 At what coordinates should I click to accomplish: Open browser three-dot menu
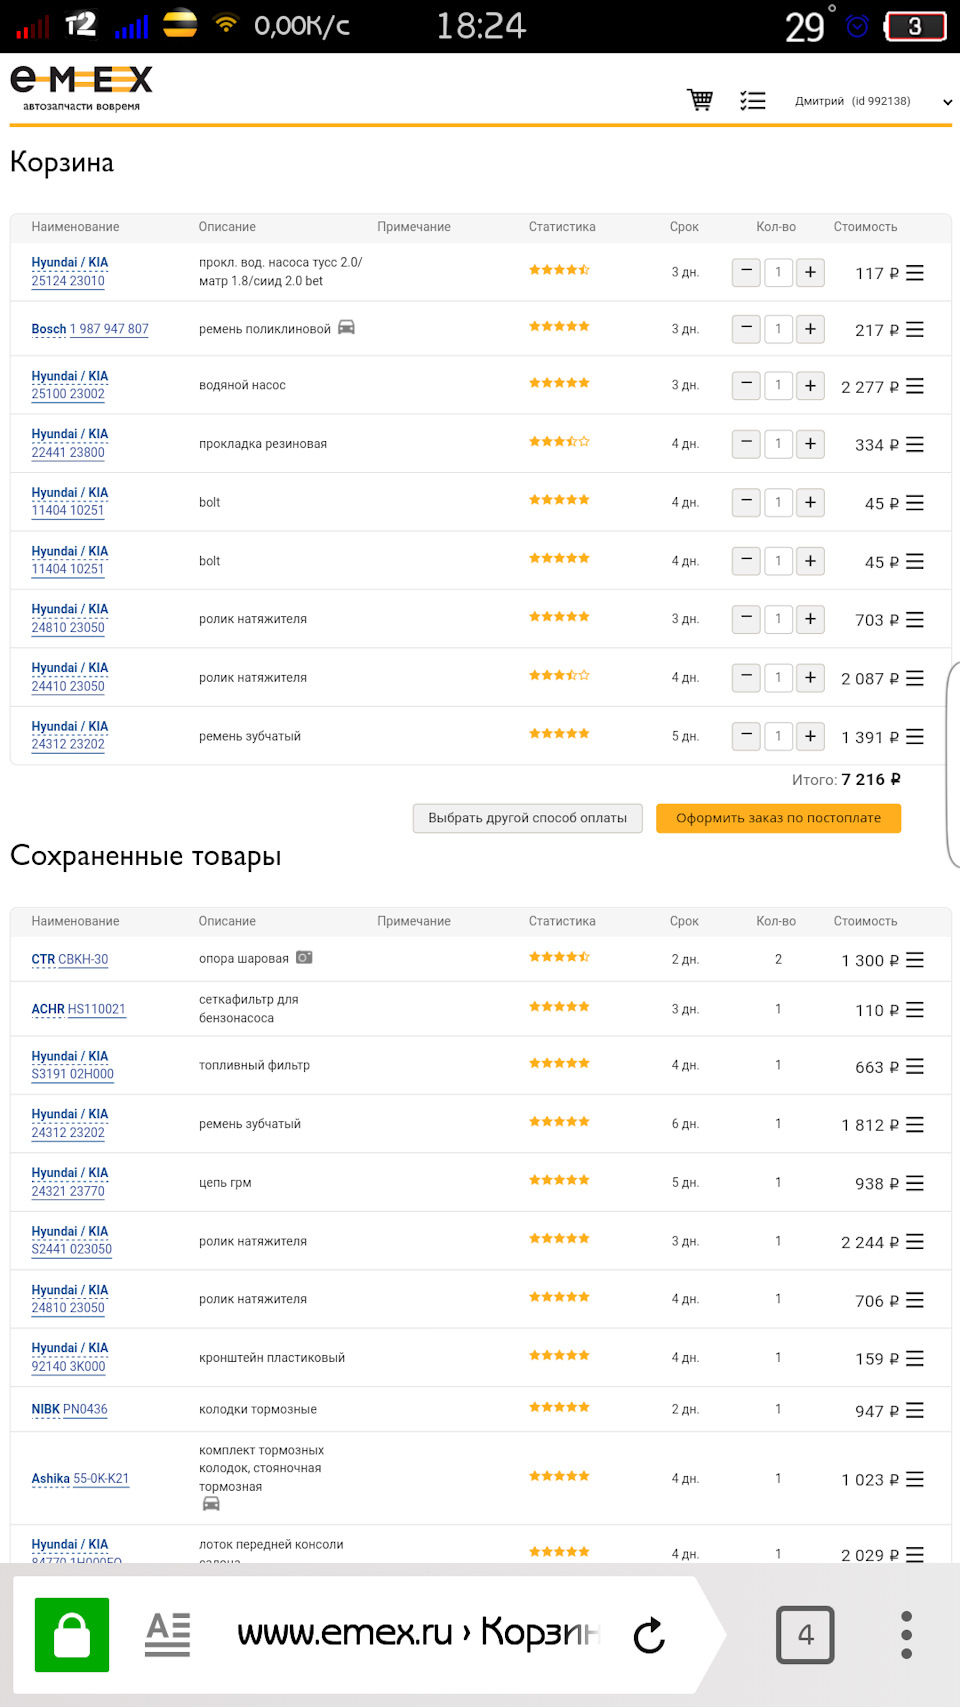(906, 1635)
